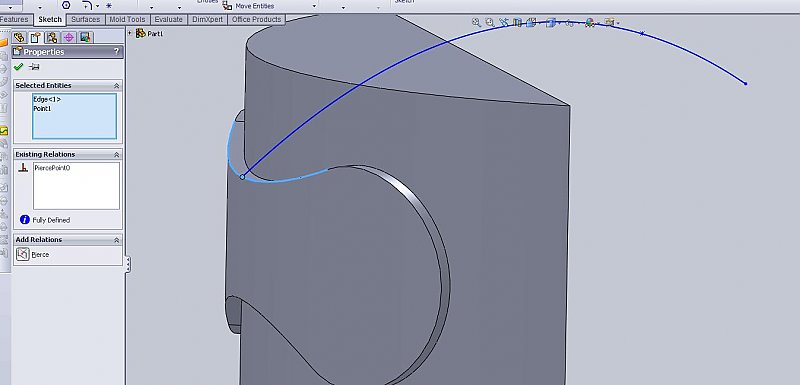Switch to the Surfaces tab
Viewport: 800px width, 385px height.
(x=85, y=19)
